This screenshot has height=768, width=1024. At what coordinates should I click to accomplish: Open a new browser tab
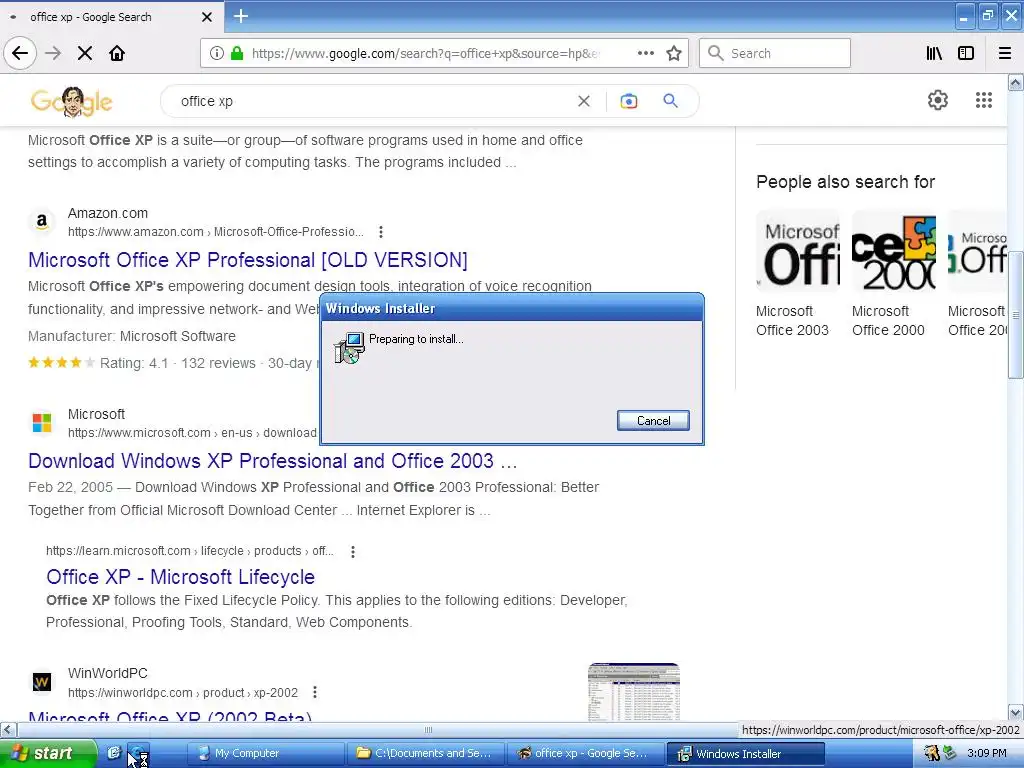click(x=240, y=16)
